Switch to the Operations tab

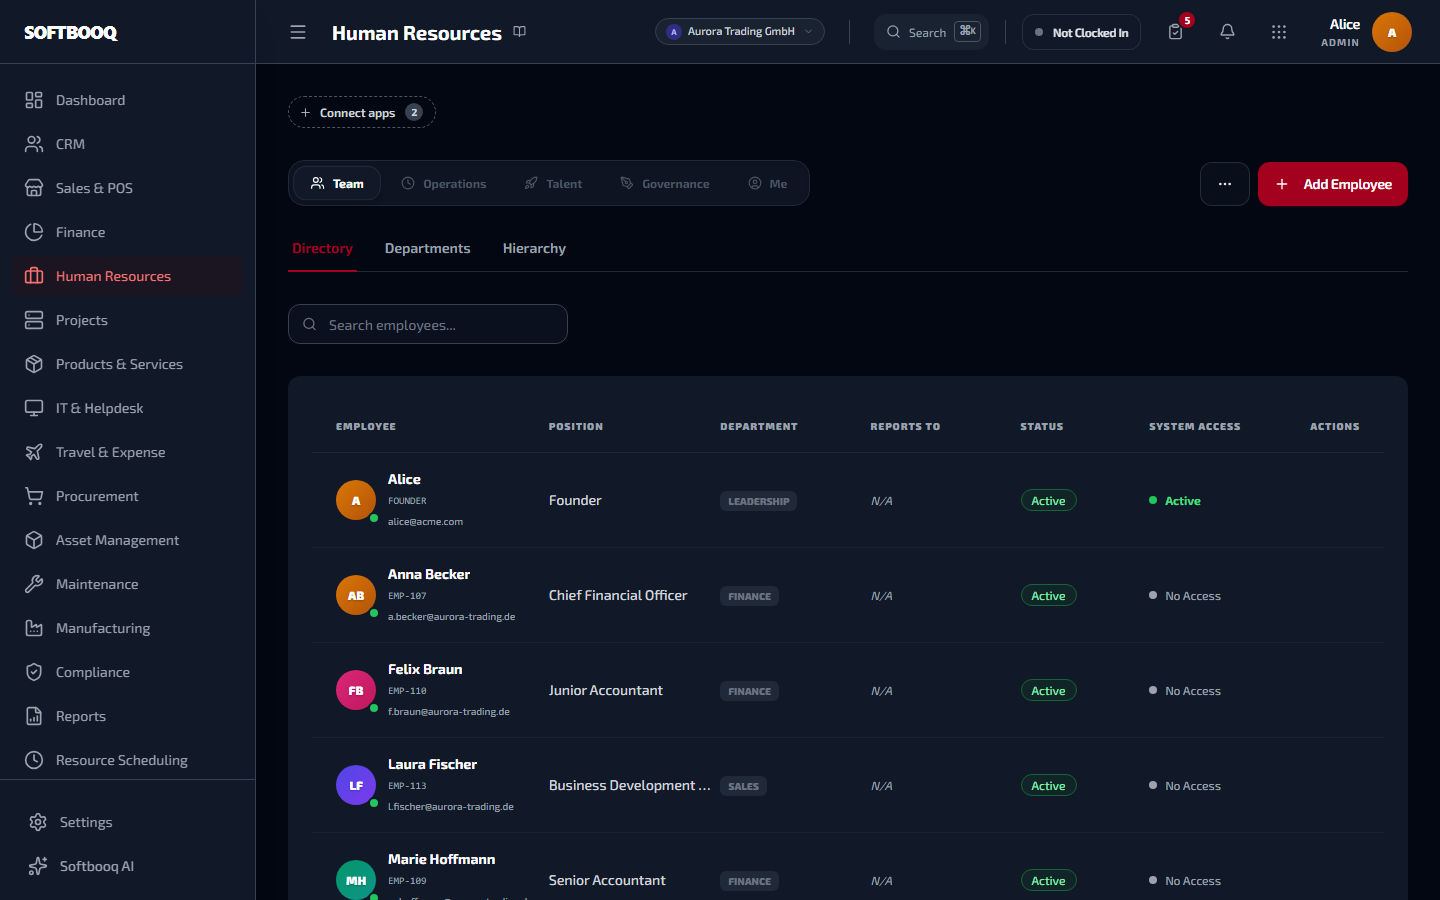[x=444, y=183]
